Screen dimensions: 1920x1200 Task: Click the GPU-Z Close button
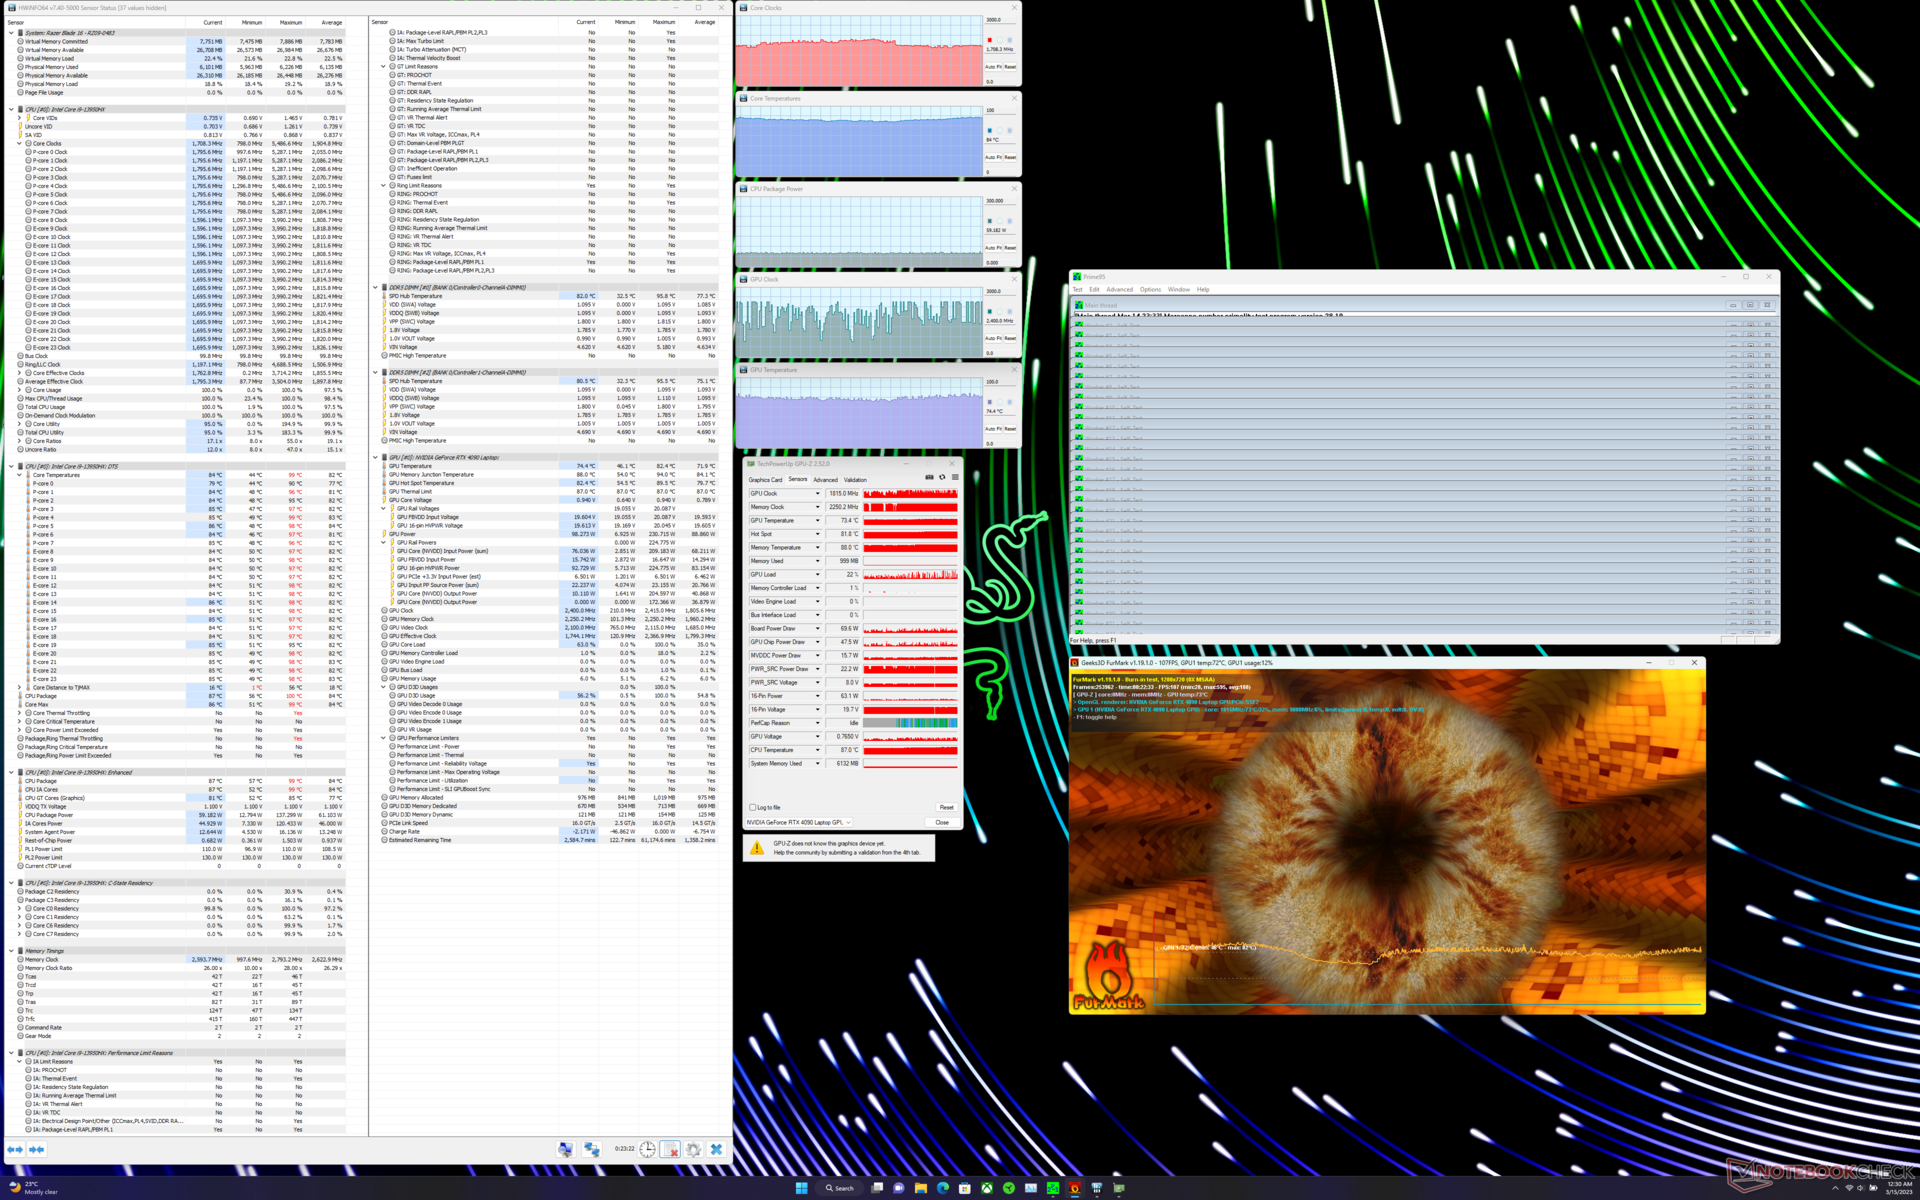tap(942, 822)
